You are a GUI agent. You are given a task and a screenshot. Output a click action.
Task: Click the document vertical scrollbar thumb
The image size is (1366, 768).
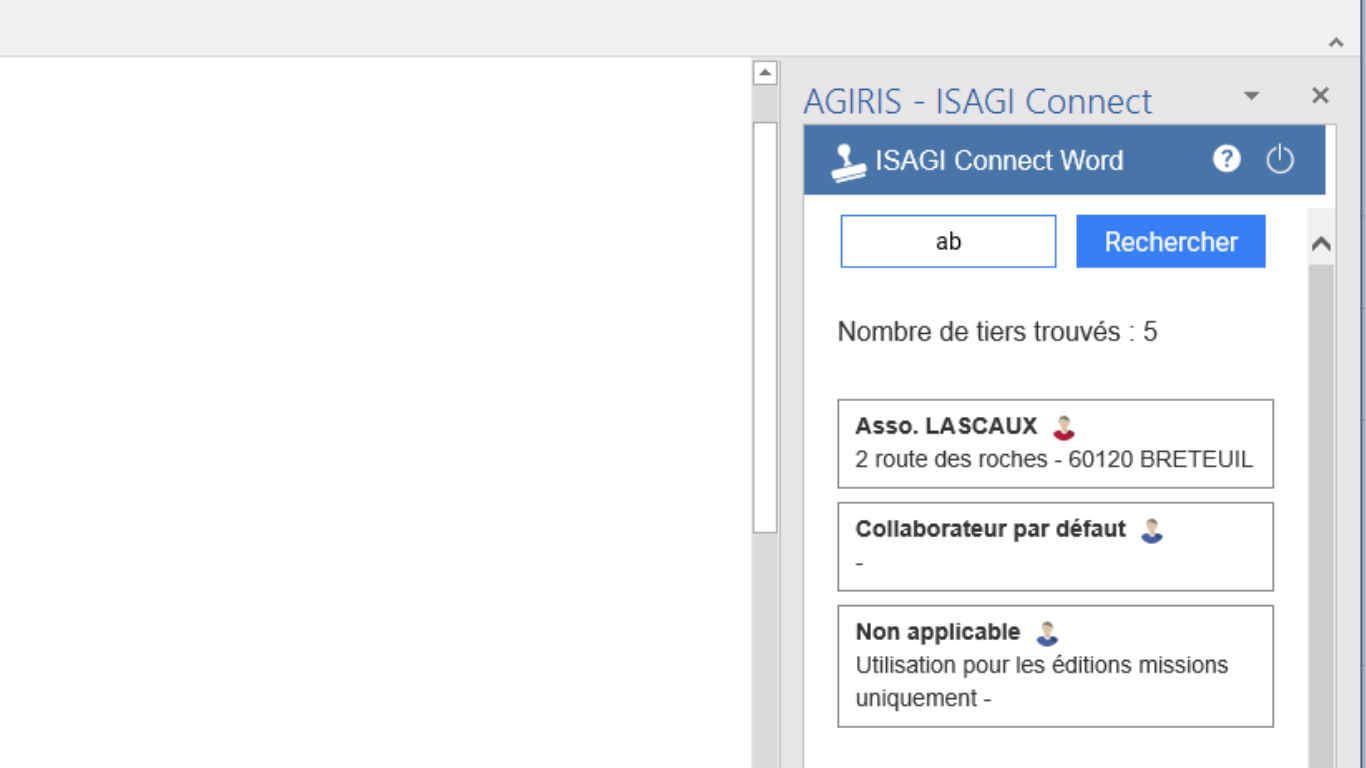pyautogui.click(x=765, y=327)
